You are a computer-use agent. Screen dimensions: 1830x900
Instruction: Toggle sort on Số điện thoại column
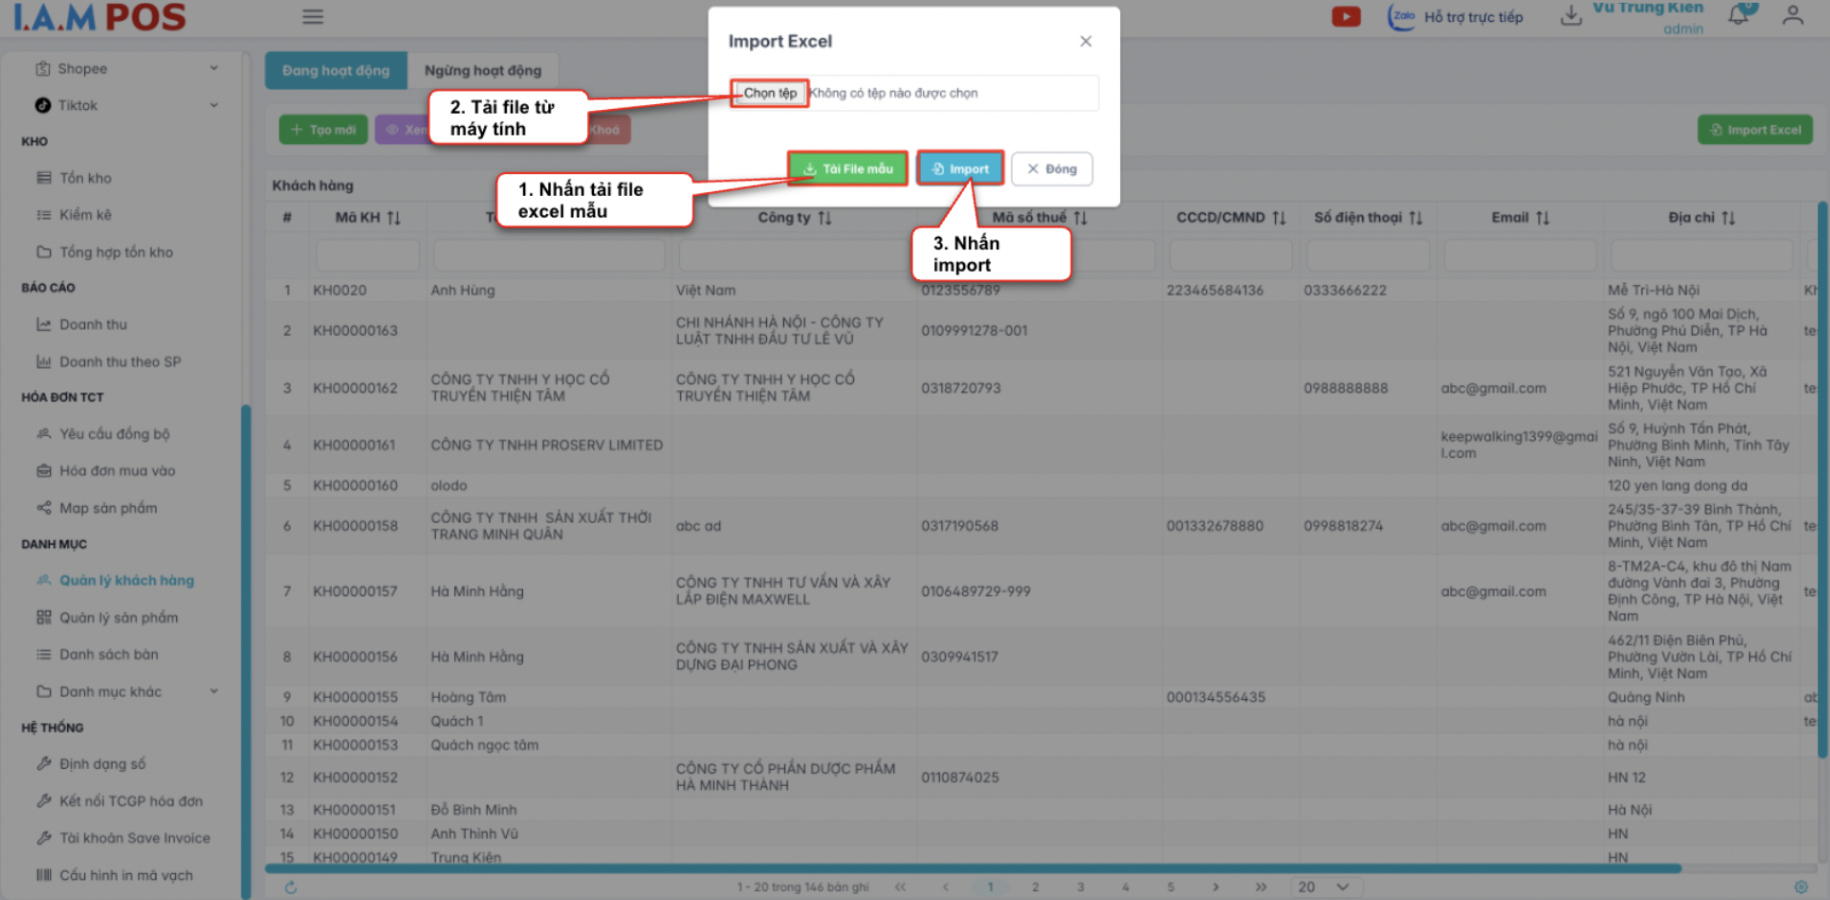click(1415, 218)
